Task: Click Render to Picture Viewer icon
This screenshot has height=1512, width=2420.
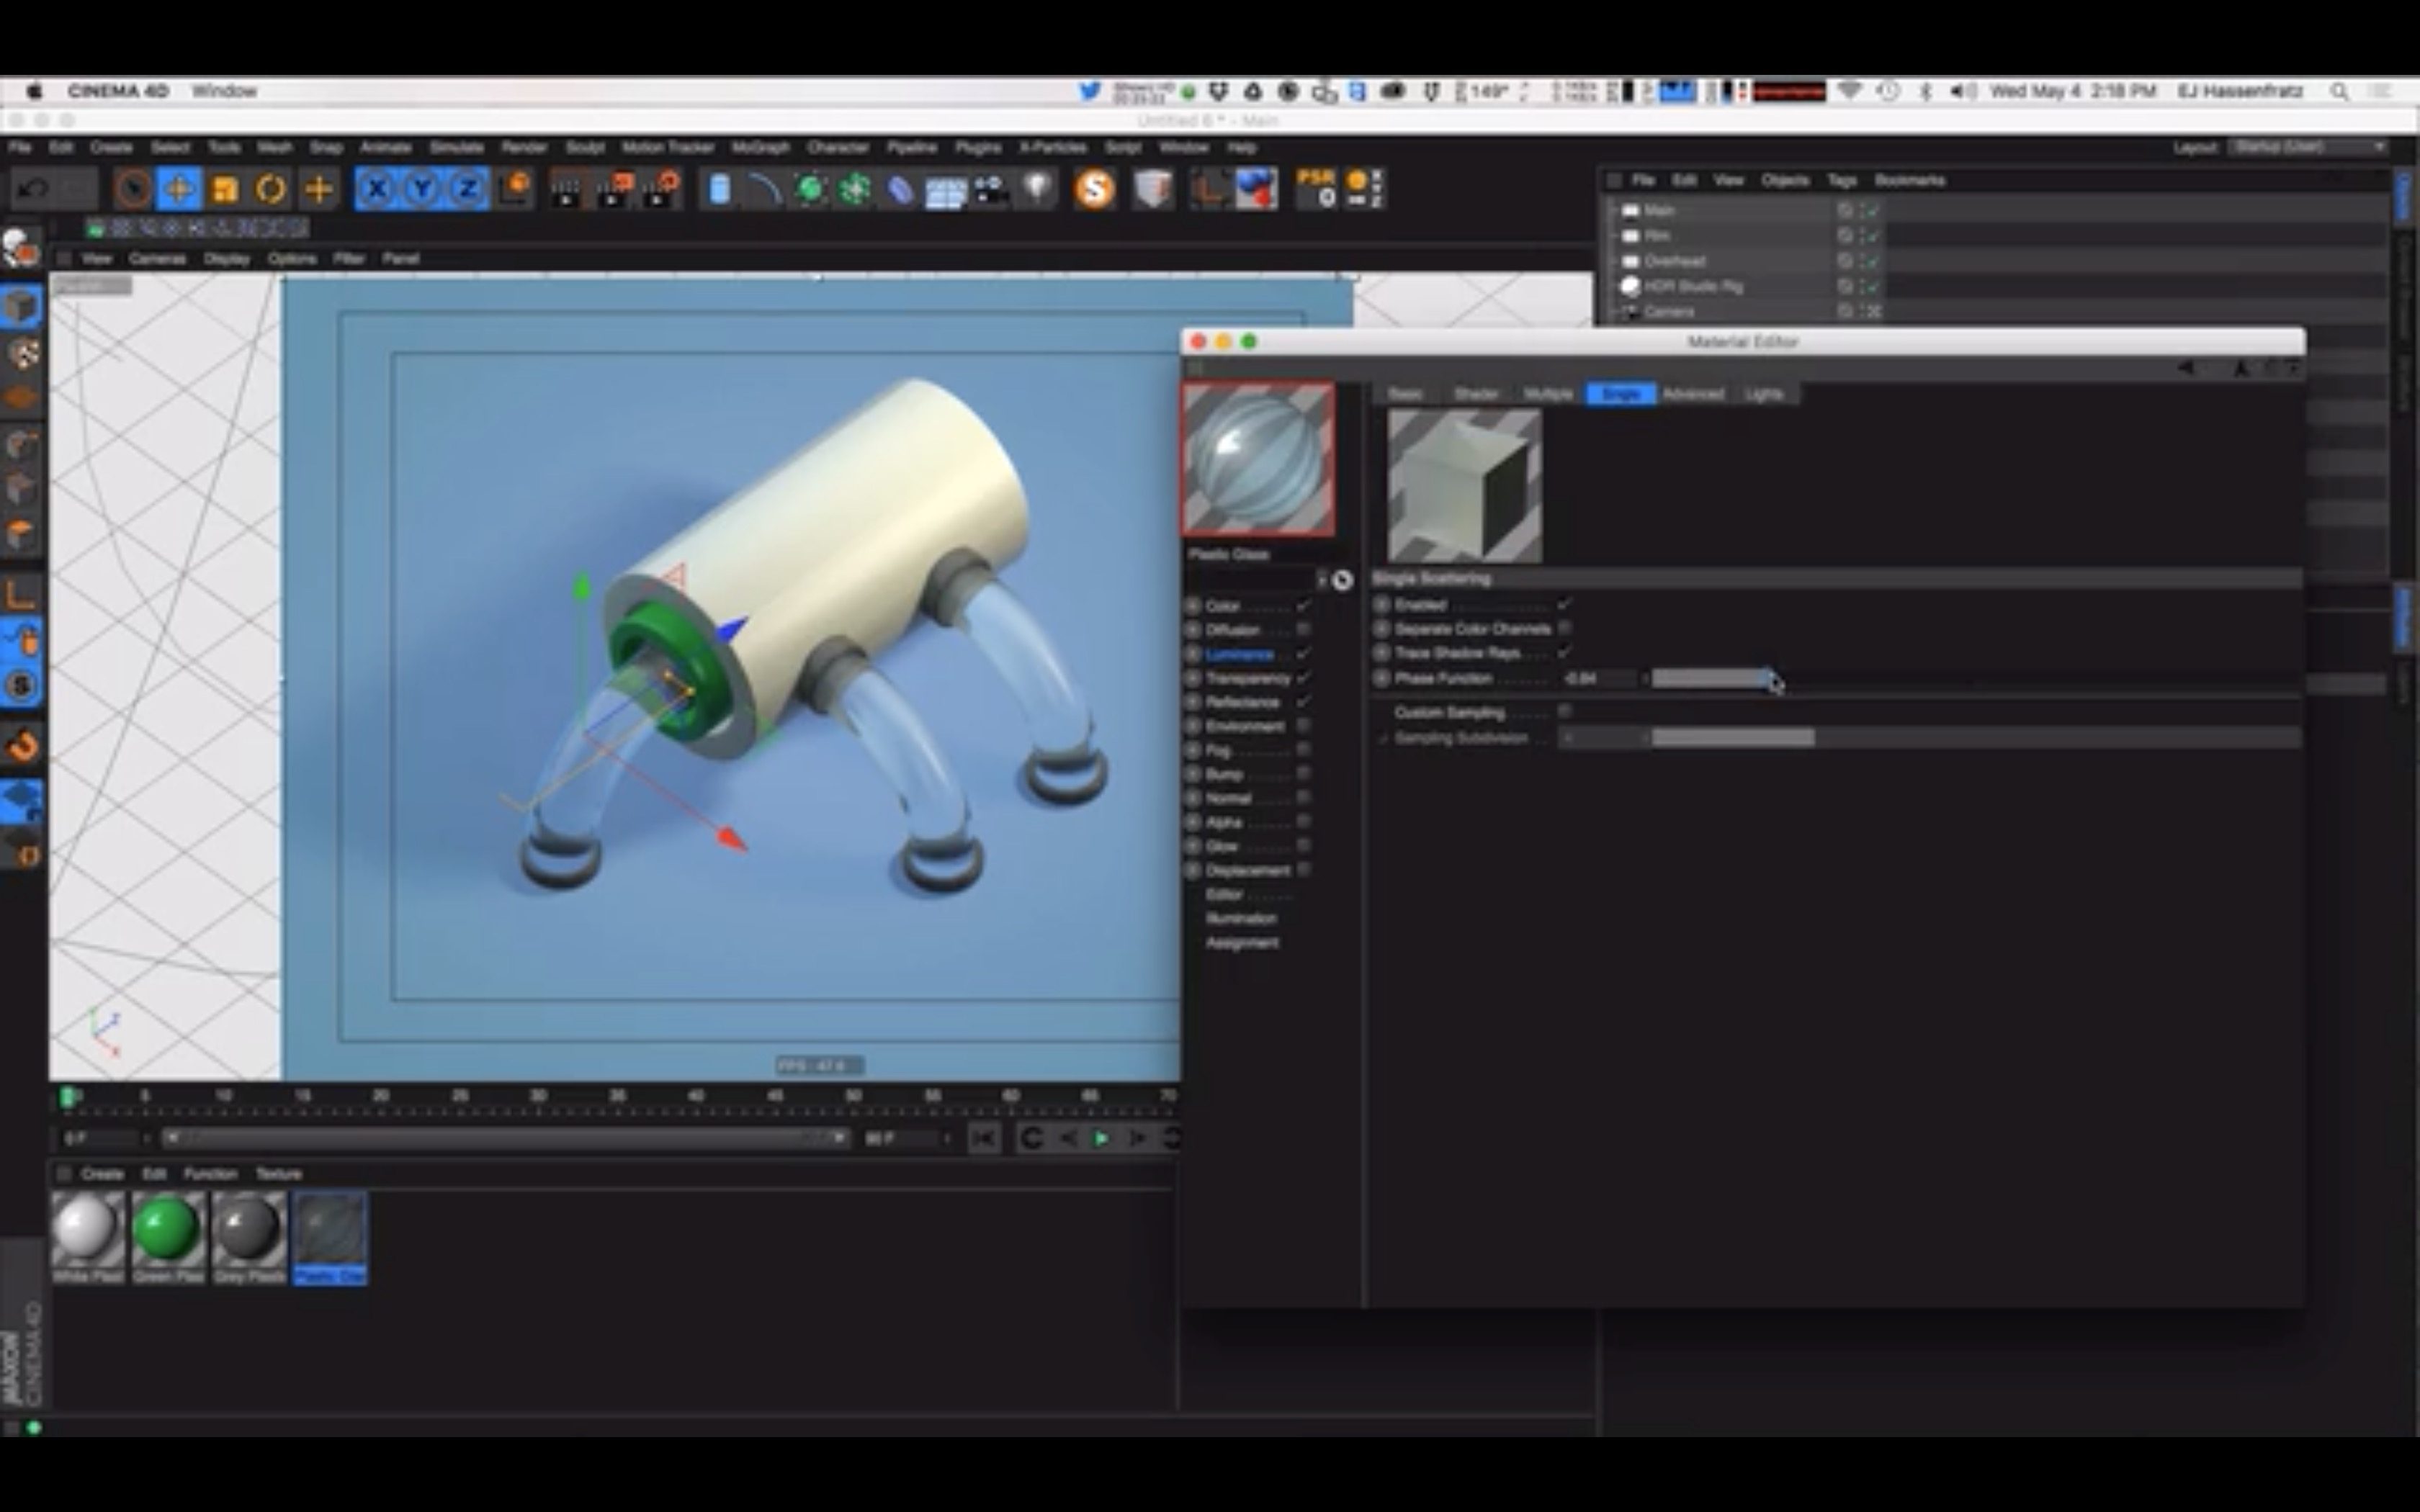Action: pyautogui.click(x=614, y=189)
